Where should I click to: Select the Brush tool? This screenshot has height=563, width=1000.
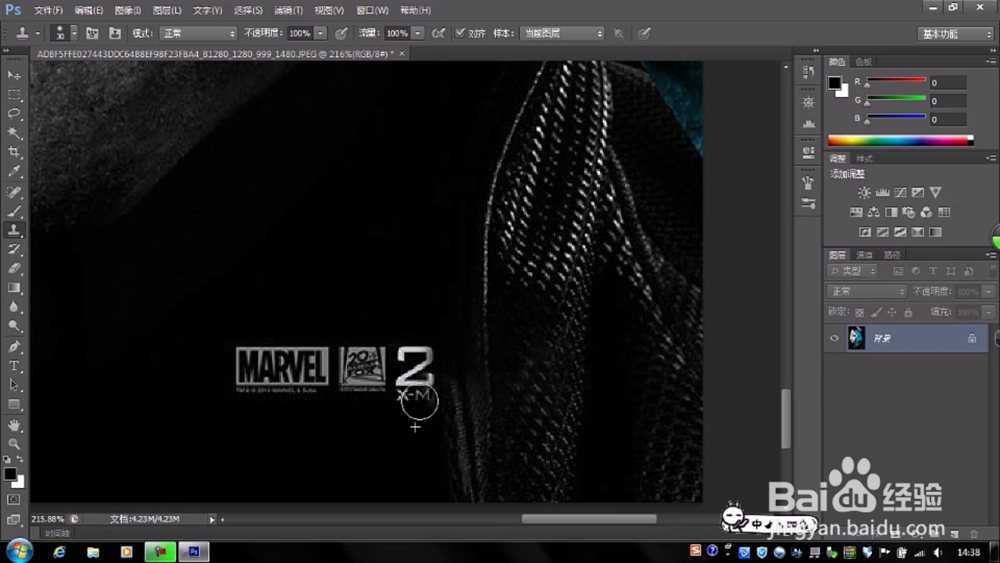(x=14, y=210)
